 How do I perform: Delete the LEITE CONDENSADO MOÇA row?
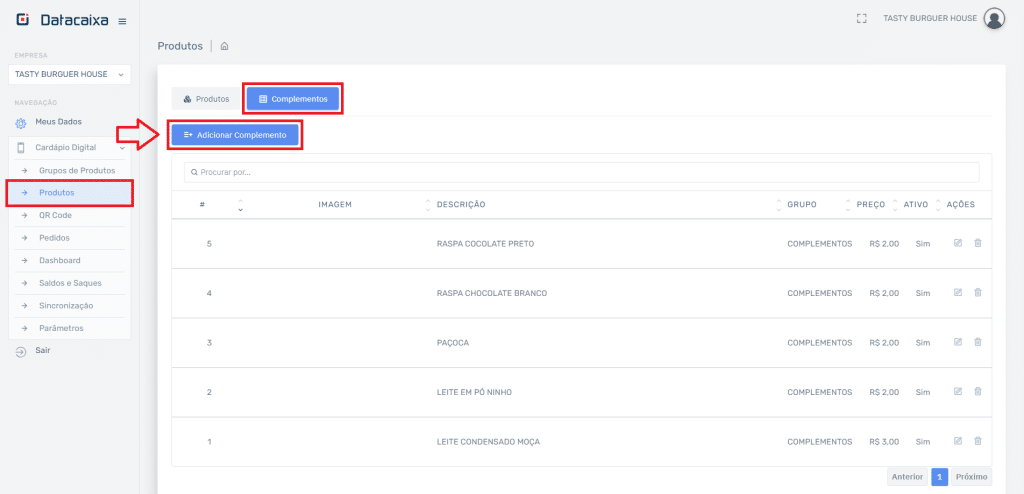(x=978, y=441)
